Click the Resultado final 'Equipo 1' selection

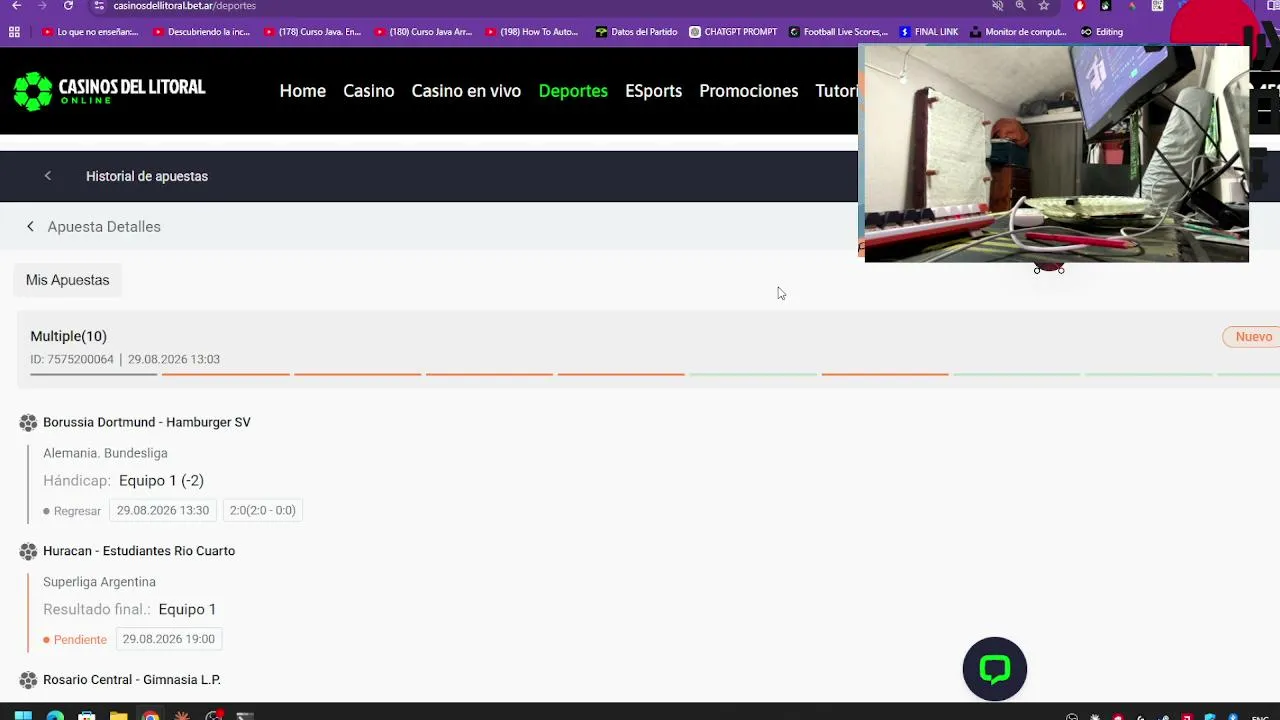tap(187, 609)
